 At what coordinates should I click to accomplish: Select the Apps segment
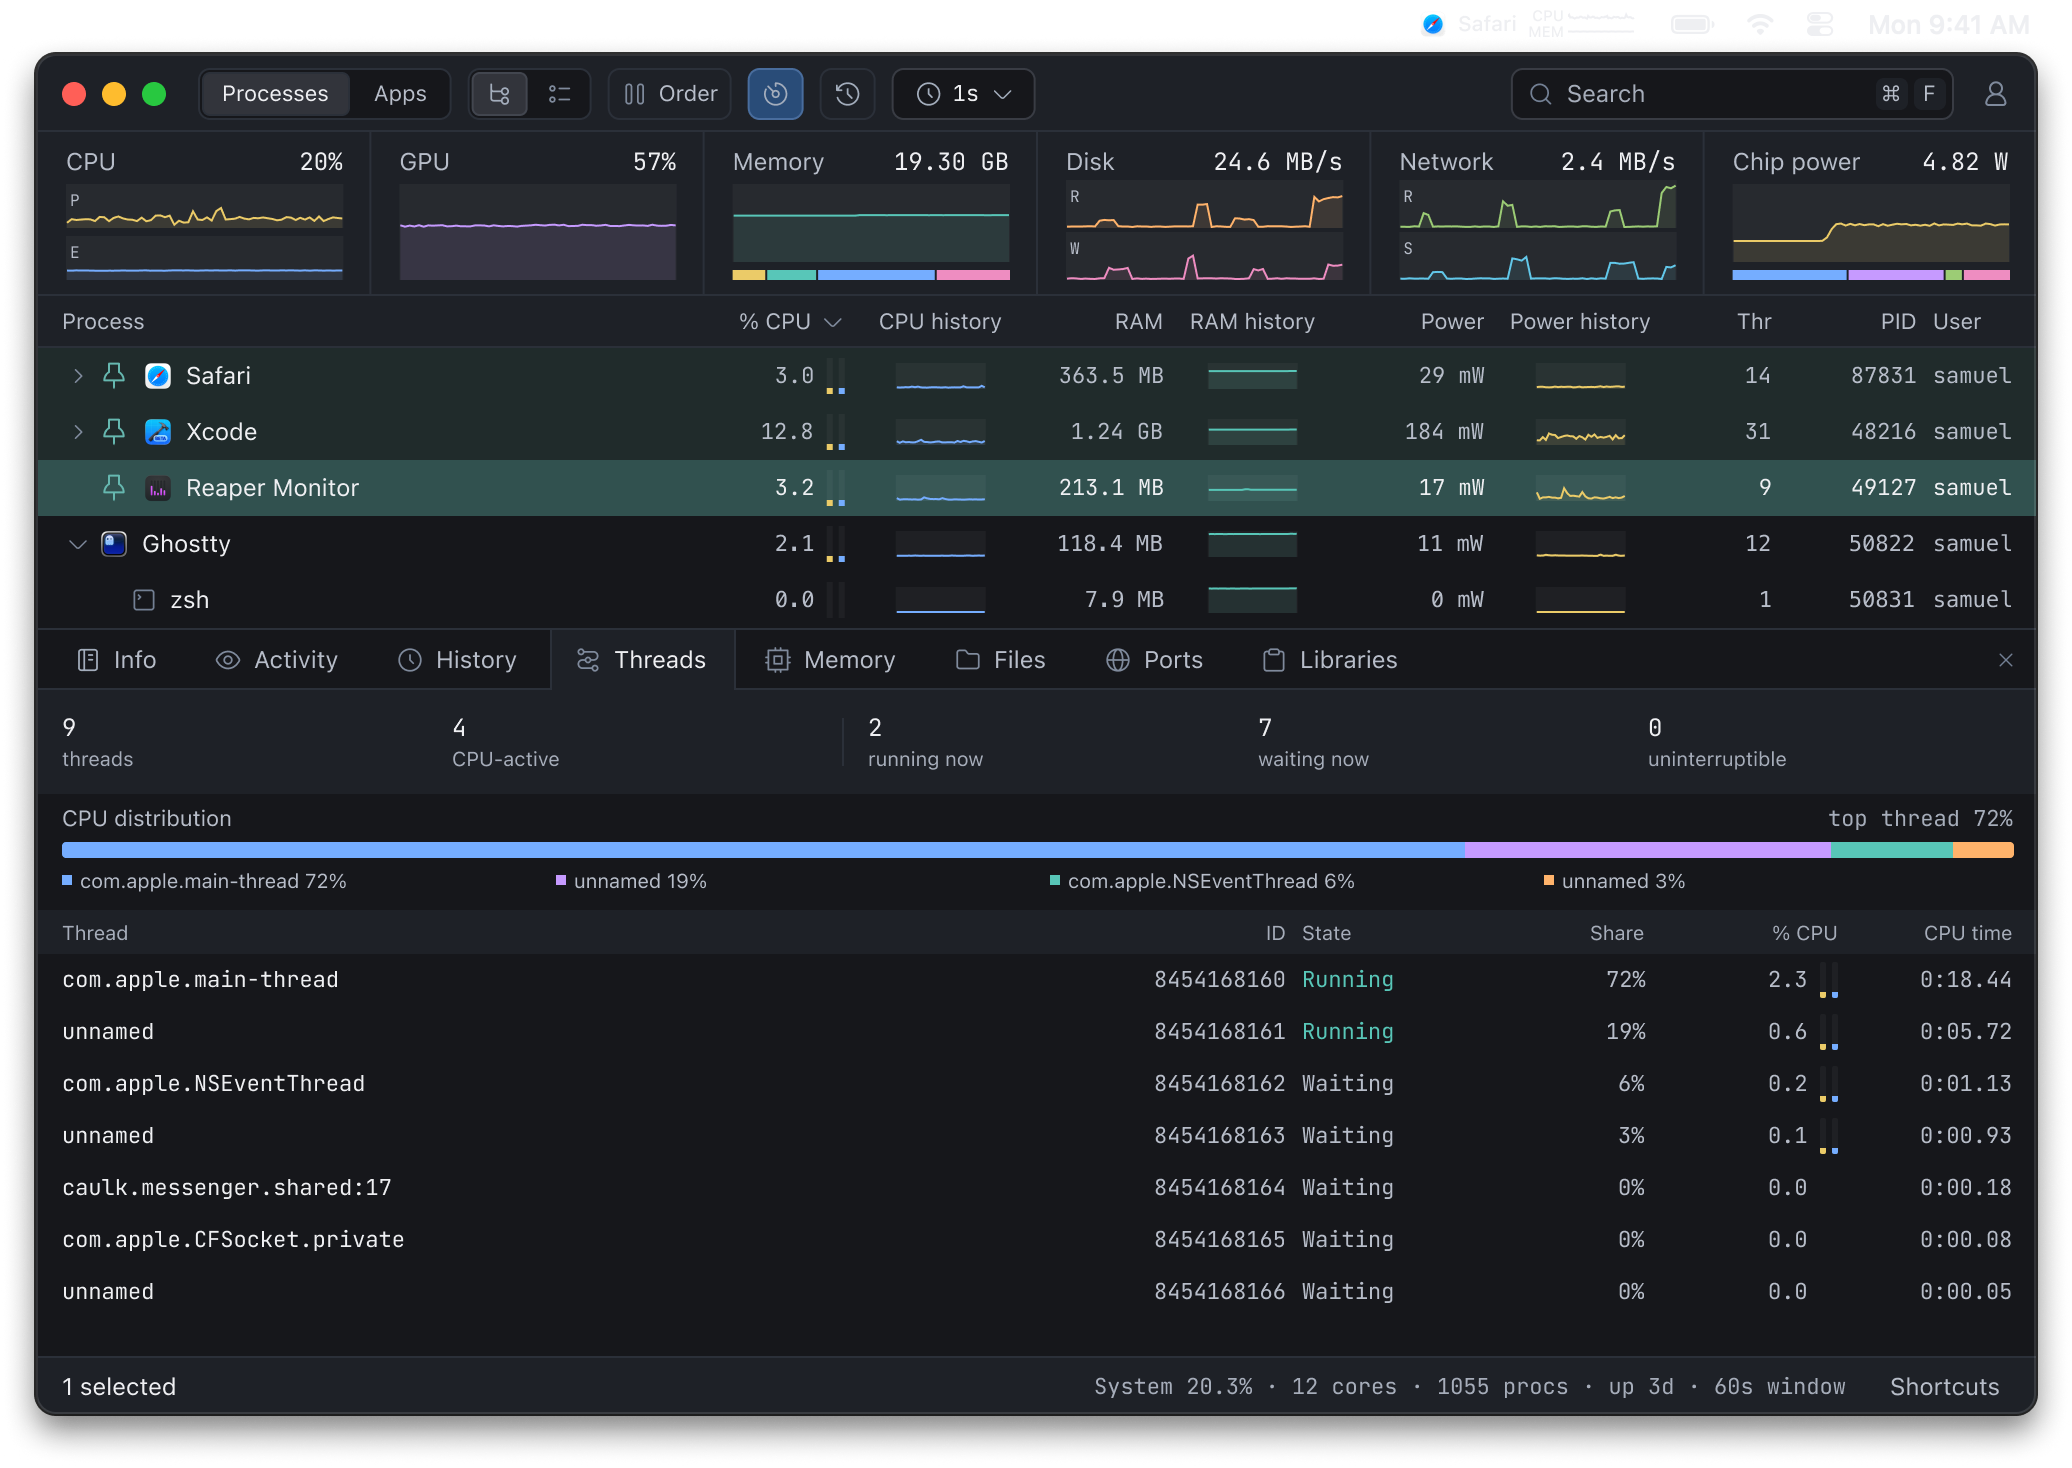tap(400, 94)
